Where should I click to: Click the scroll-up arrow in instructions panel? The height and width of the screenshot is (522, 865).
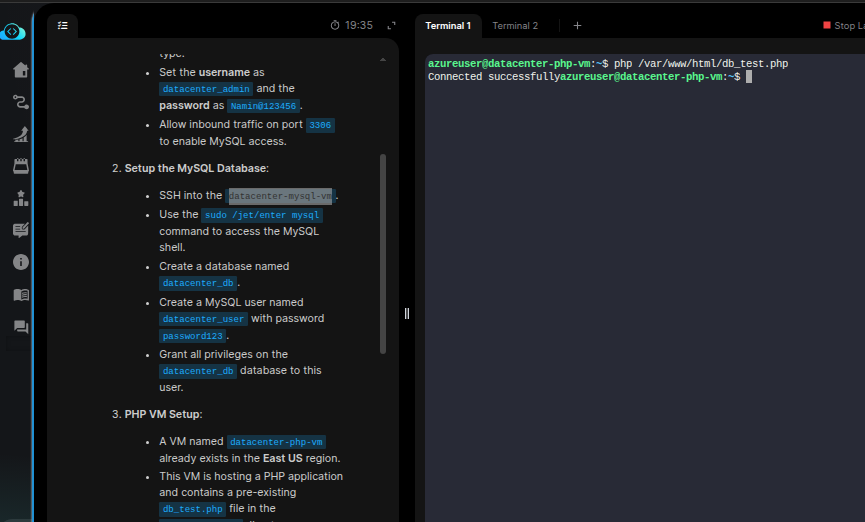tap(383, 60)
